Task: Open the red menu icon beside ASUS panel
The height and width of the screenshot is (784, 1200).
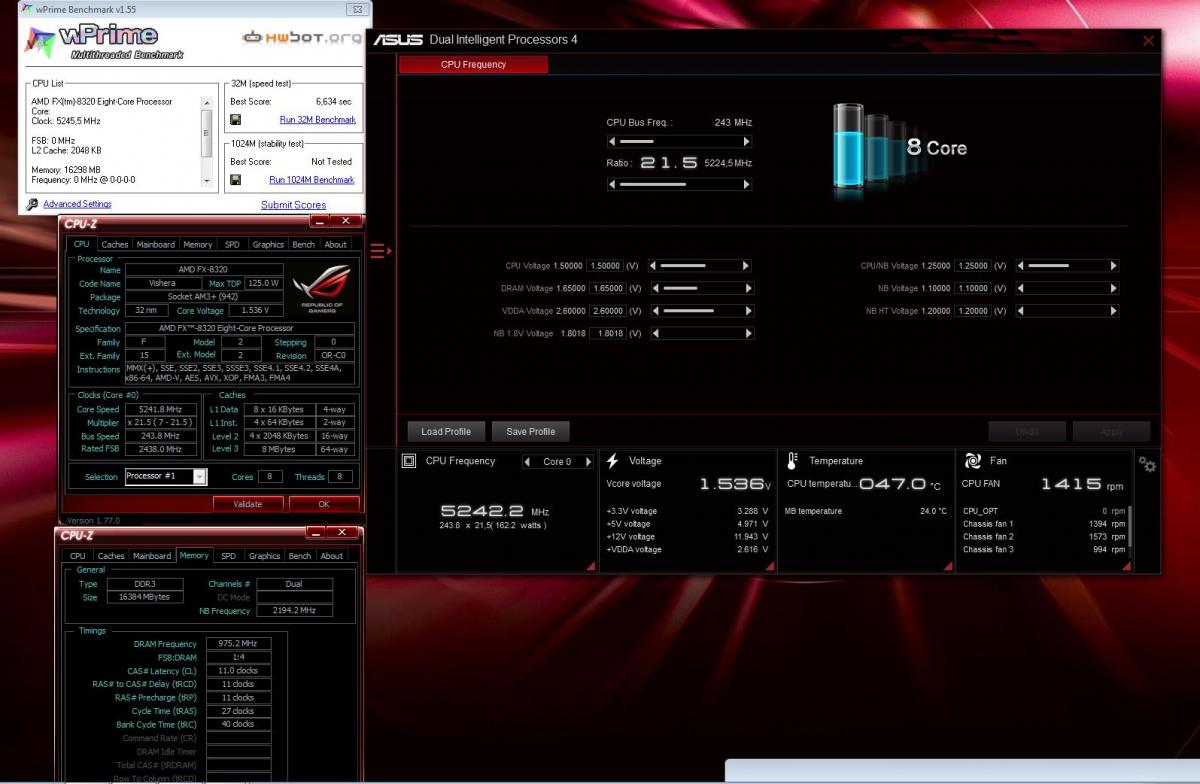Action: [x=379, y=251]
